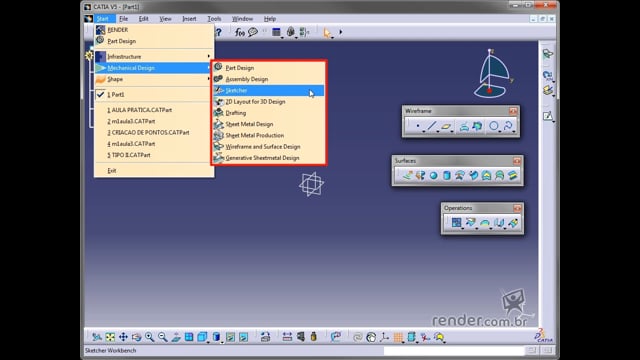Select the Point tool in Wireframe toolbar
This screenshot has width=640, height=360.
tap(418, 126)
